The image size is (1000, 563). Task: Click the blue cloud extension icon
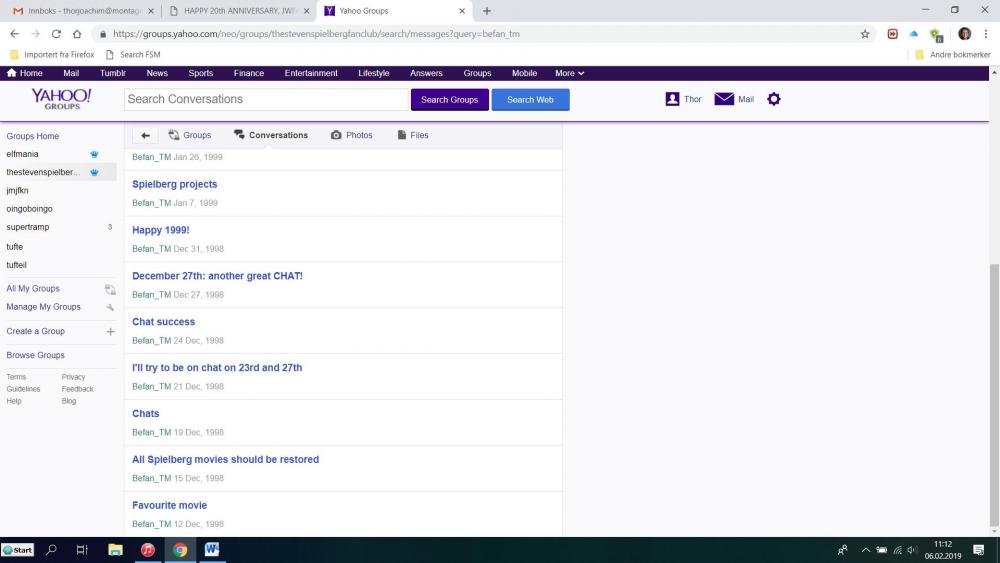coord(913,34)
